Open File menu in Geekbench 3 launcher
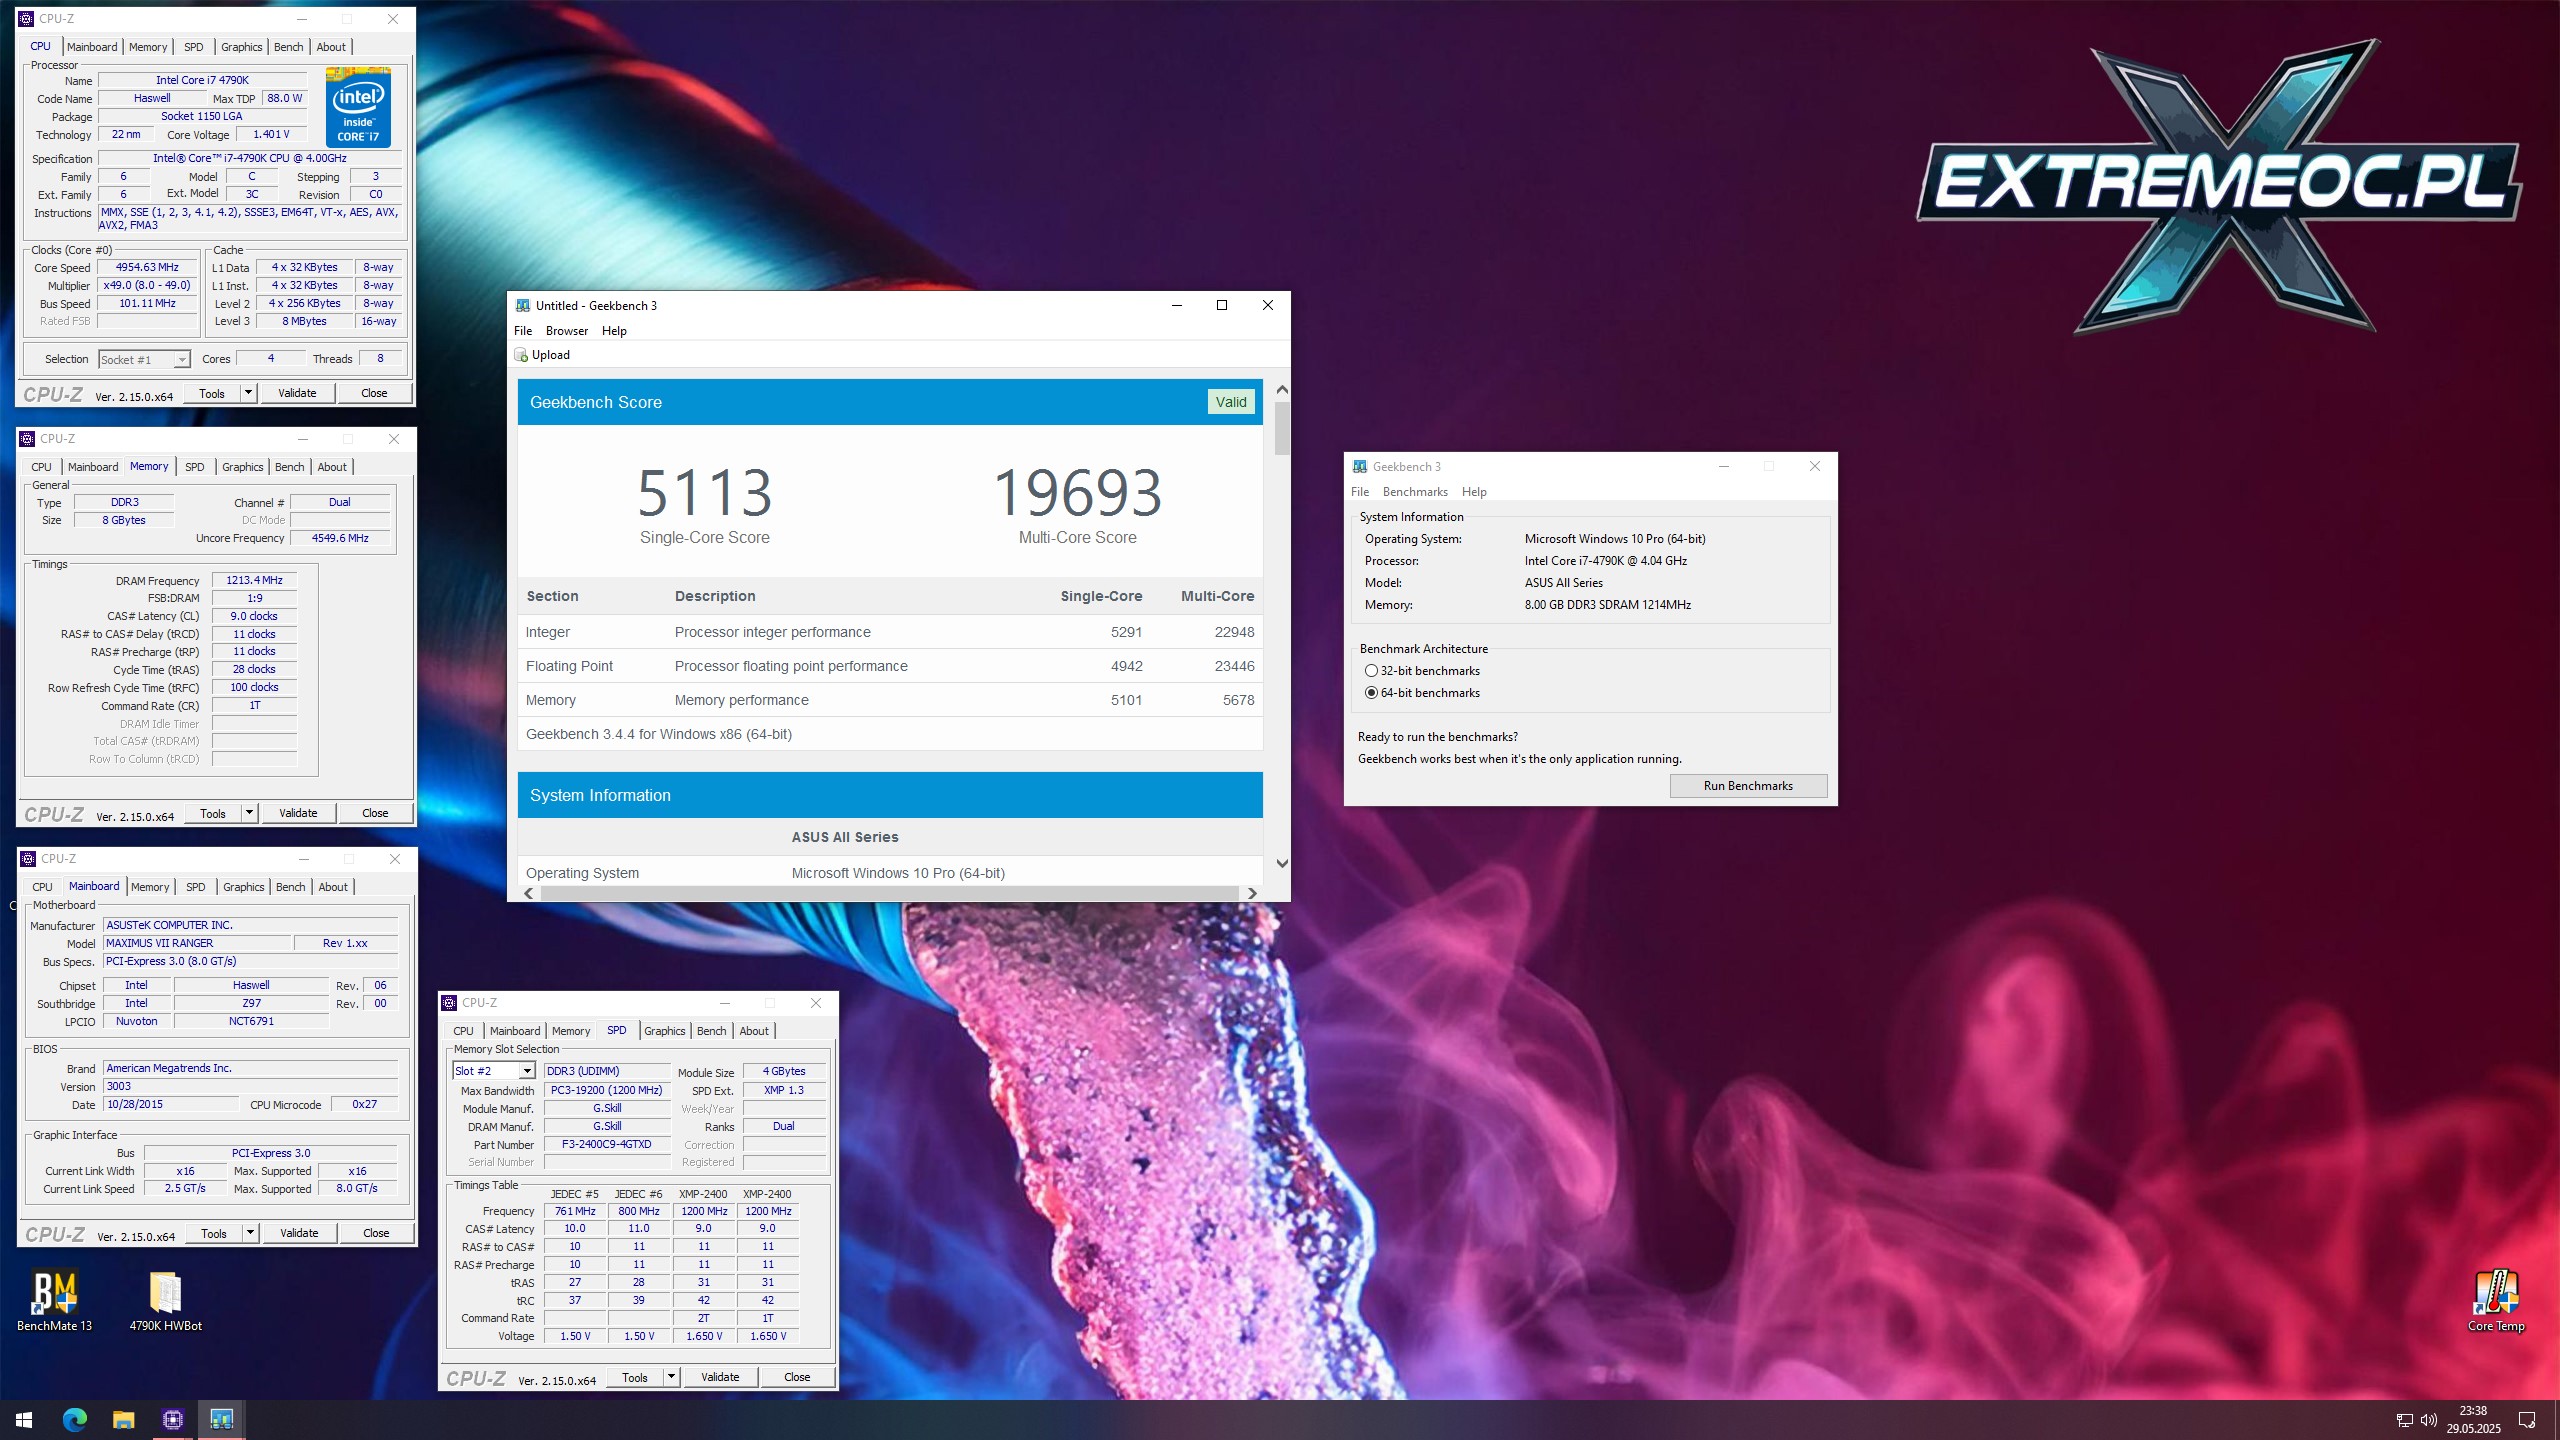 pyautogui.click(x=1360, y=492)
